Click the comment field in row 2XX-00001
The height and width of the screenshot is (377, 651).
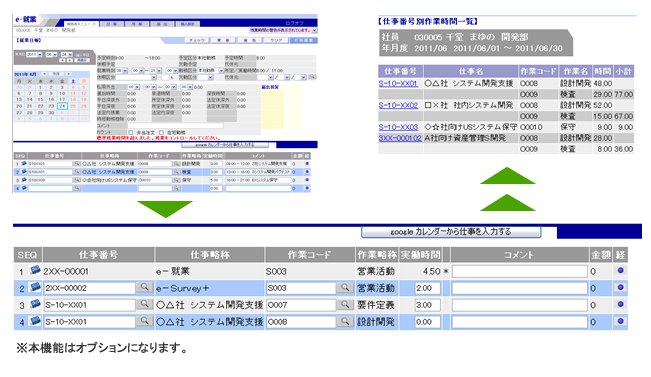[519, 271]
